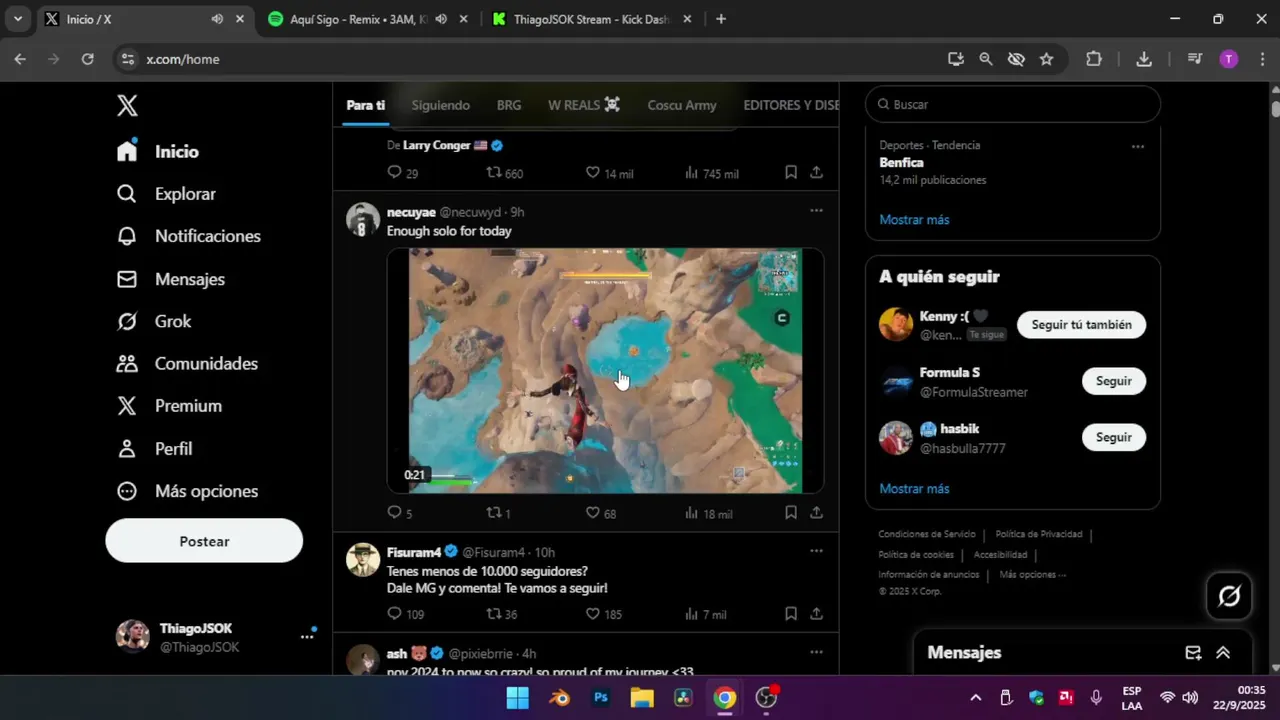Open Chrome tab search dropdown
Viewport: 1280px width, 720px height.
[x=17, y=19]
